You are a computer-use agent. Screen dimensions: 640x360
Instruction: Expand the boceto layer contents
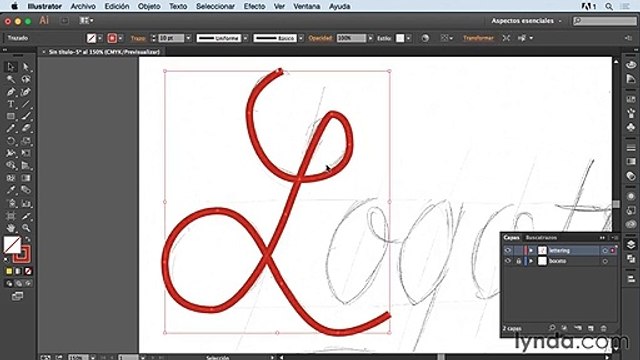pos(531,261)
